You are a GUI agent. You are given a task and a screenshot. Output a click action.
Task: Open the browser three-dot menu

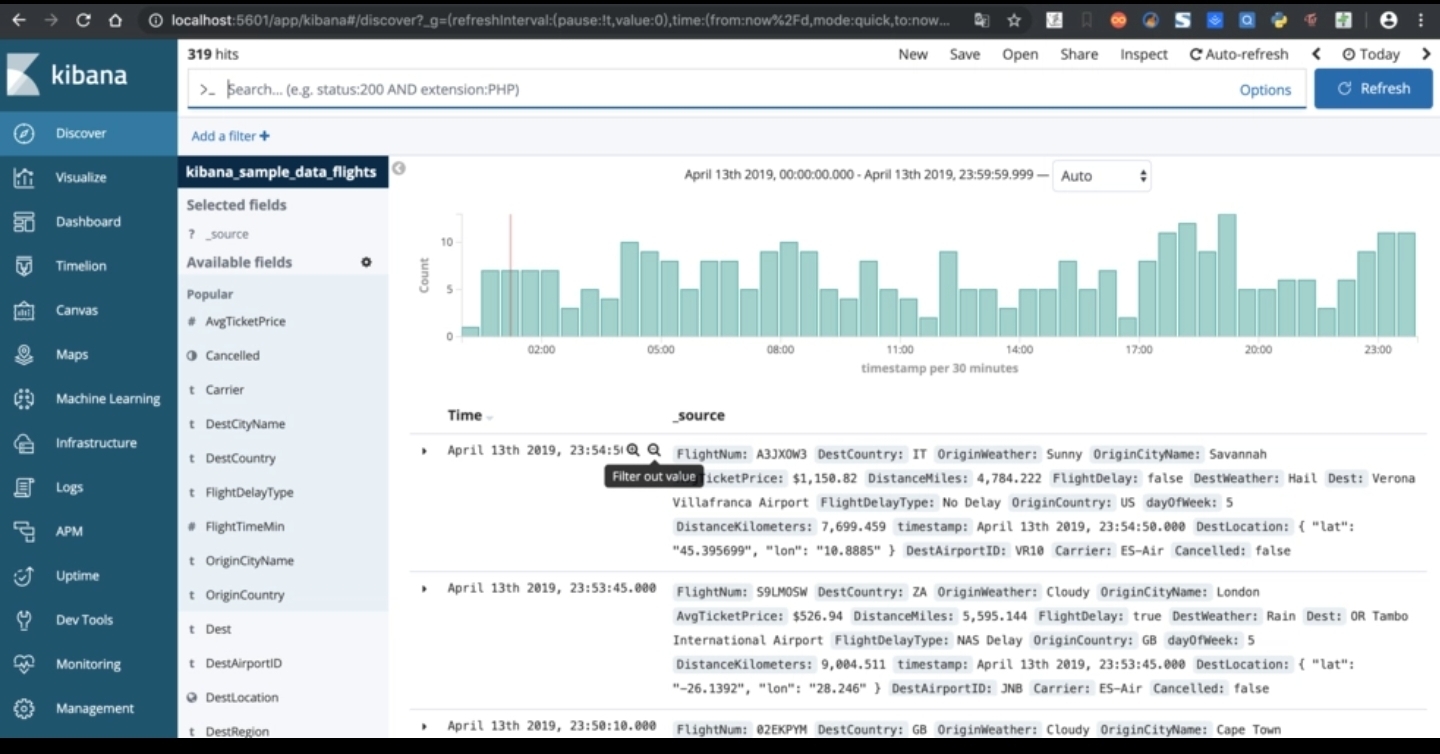pos(1421,20)
